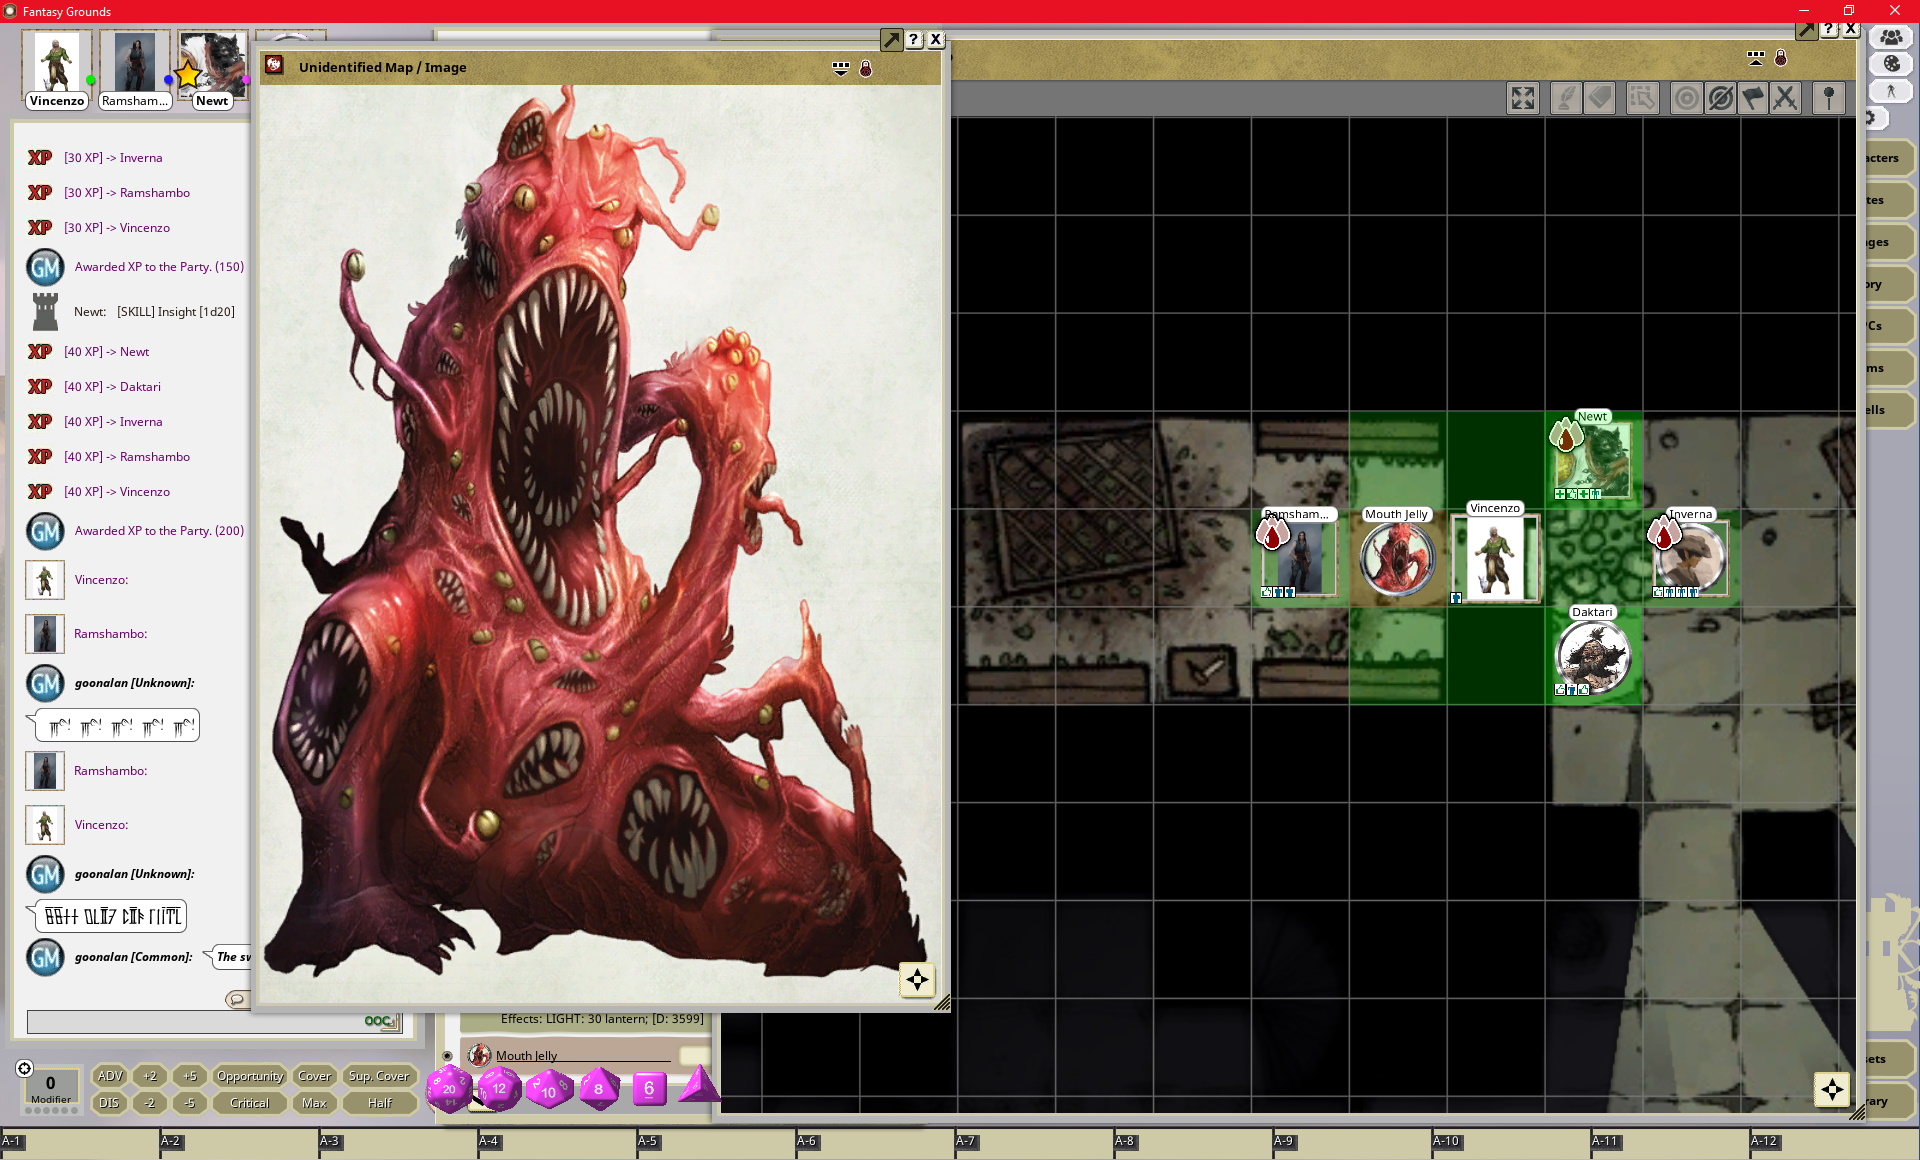The width and height of the screenshot is (1920, 1160).
Task: Click the standing figure icon in sidebar
Action: click(1891, 90)
